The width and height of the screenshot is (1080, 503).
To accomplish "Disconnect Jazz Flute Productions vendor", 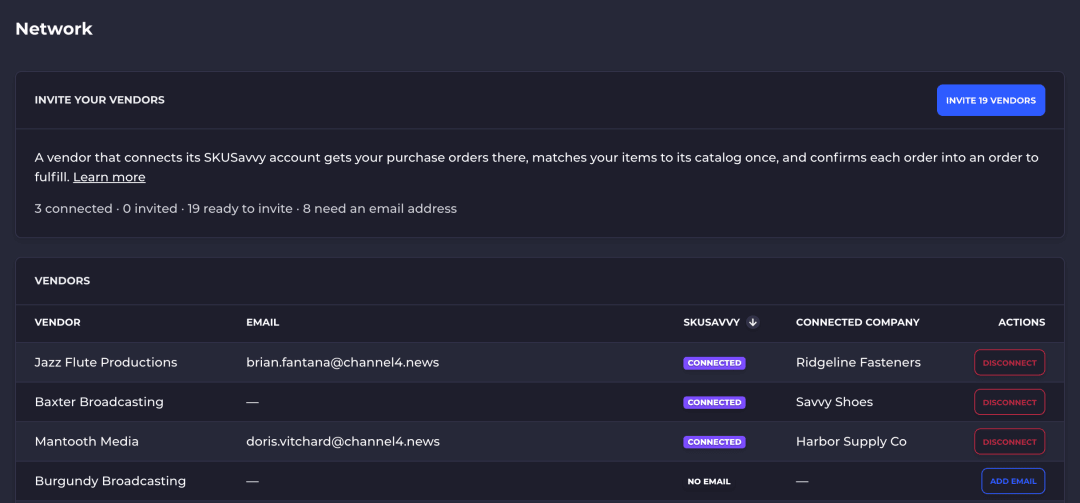I will pos(1009,362).
